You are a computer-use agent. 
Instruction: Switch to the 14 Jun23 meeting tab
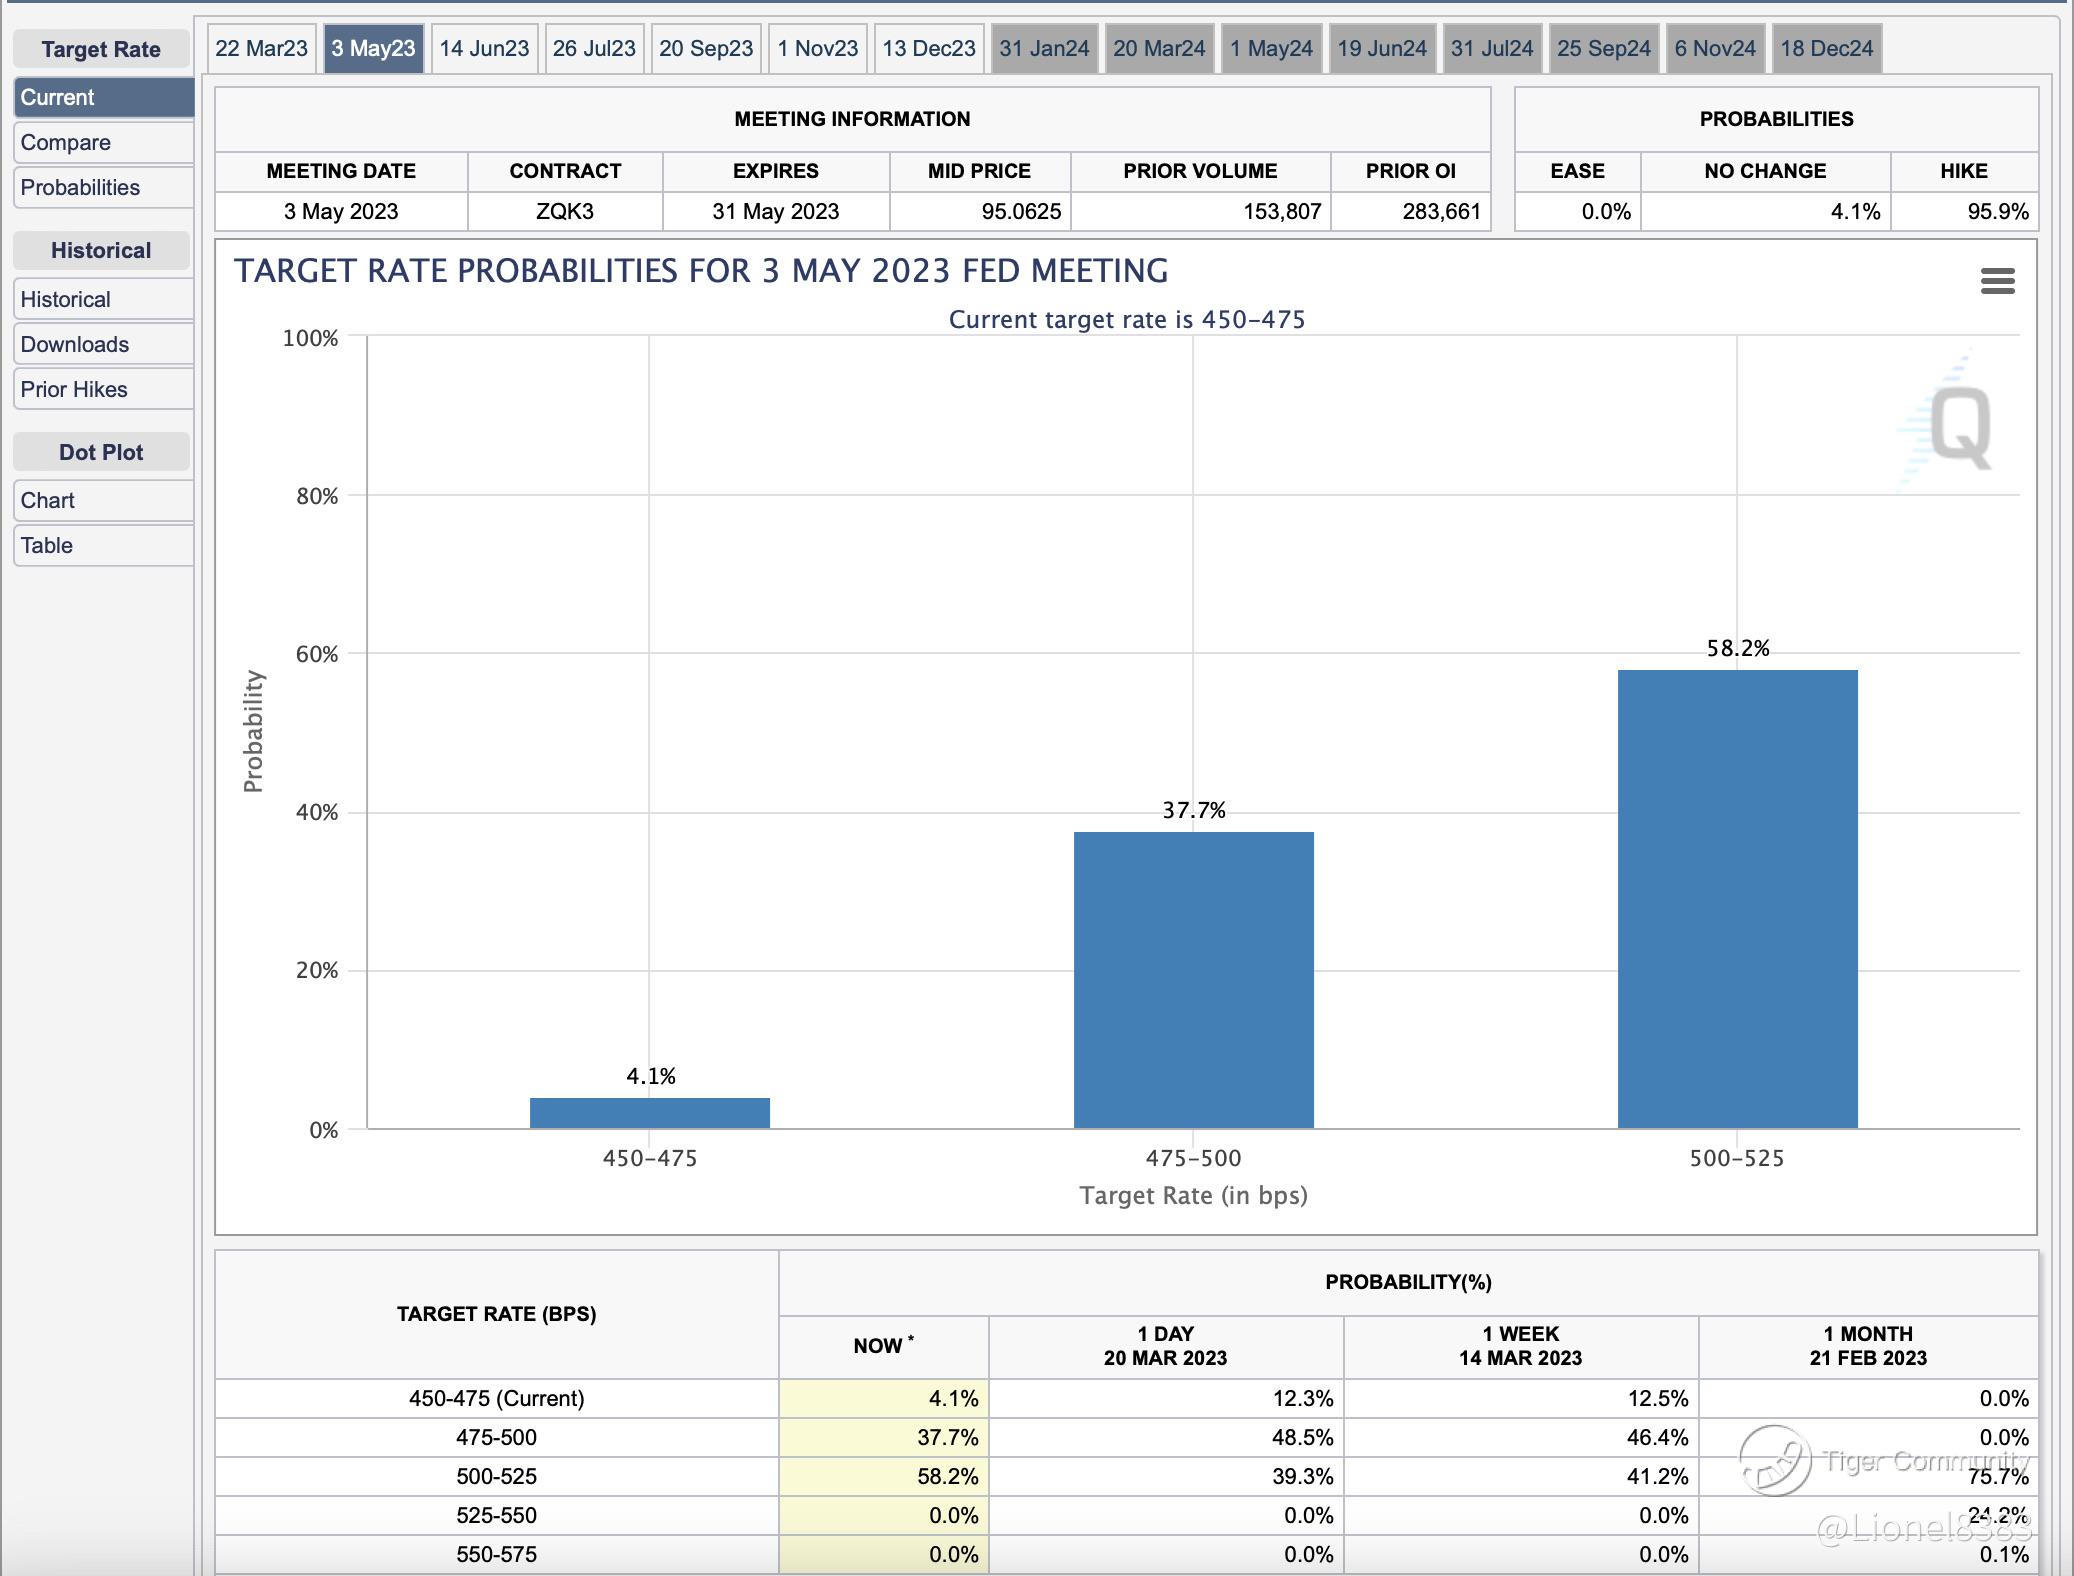pos(484,49)
